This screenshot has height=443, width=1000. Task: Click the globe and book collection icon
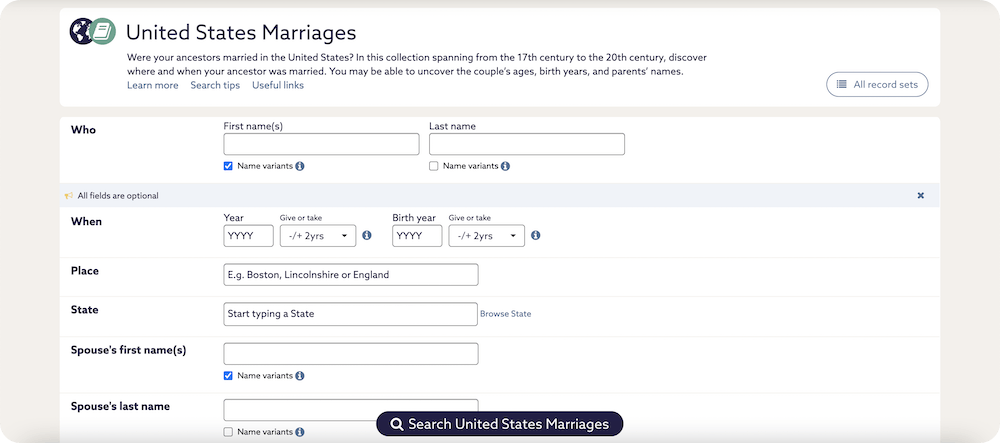(x=92, y=32)
